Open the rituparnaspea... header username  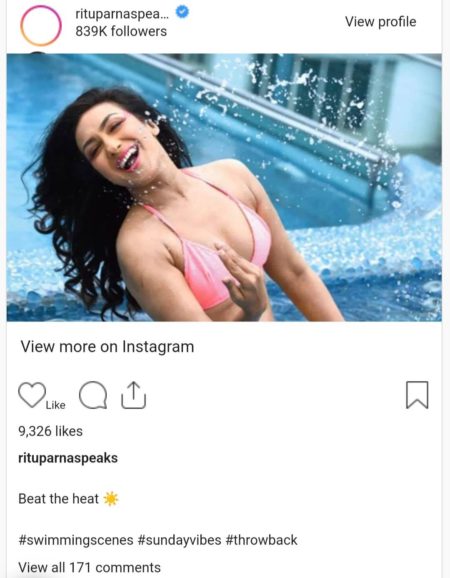click(x=122, y=14)
